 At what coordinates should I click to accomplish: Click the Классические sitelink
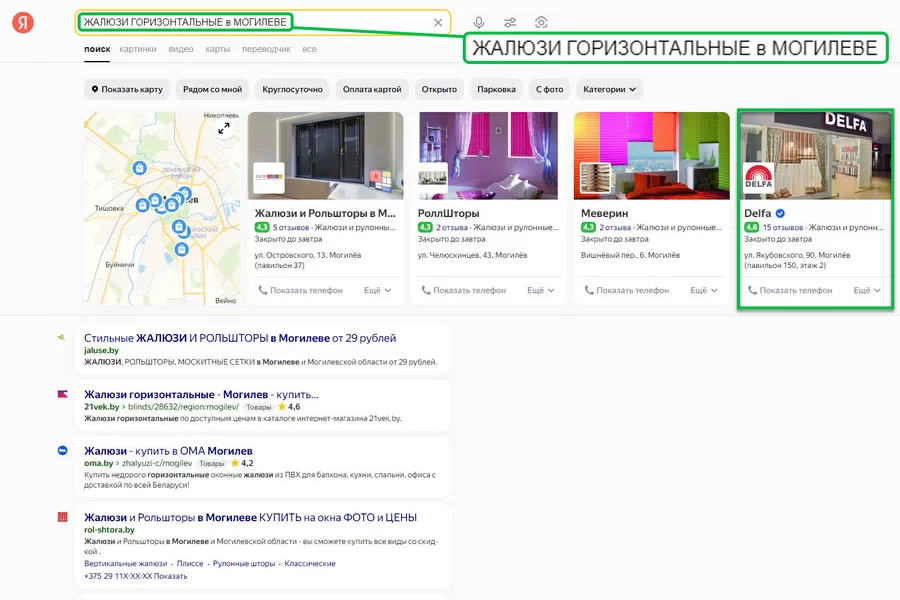pos(310,564)
